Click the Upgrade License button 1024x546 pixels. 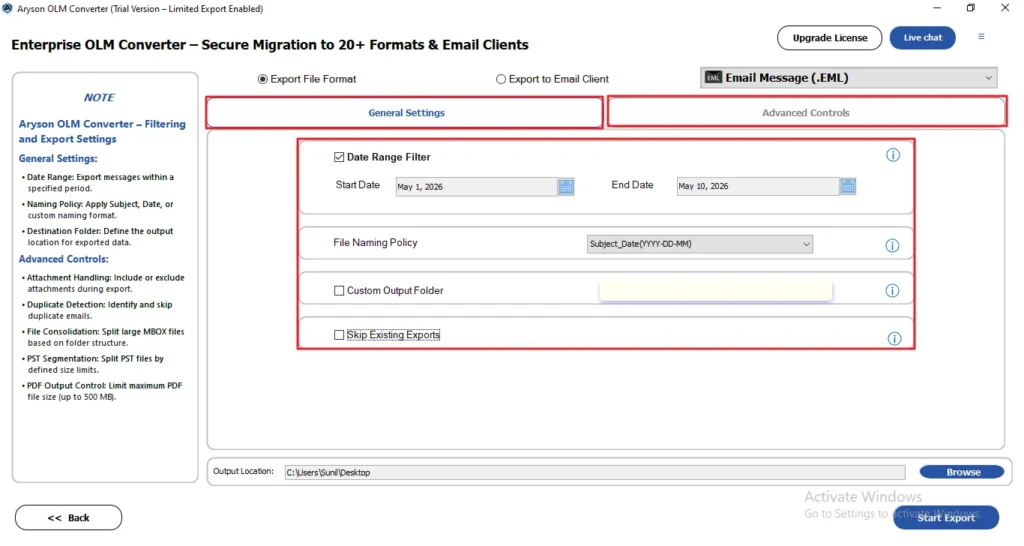click(x=829, y=38)
